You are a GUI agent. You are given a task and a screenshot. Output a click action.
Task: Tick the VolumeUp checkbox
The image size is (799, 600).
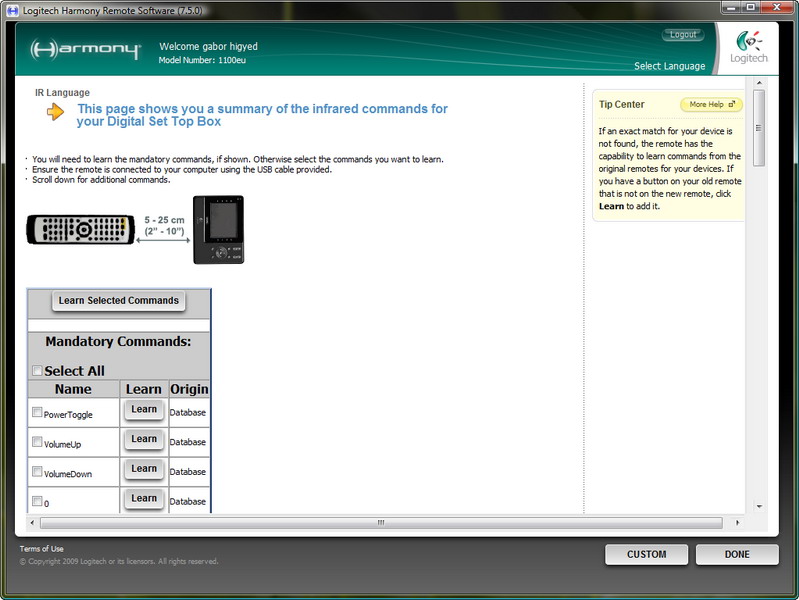tap(37, 442)
